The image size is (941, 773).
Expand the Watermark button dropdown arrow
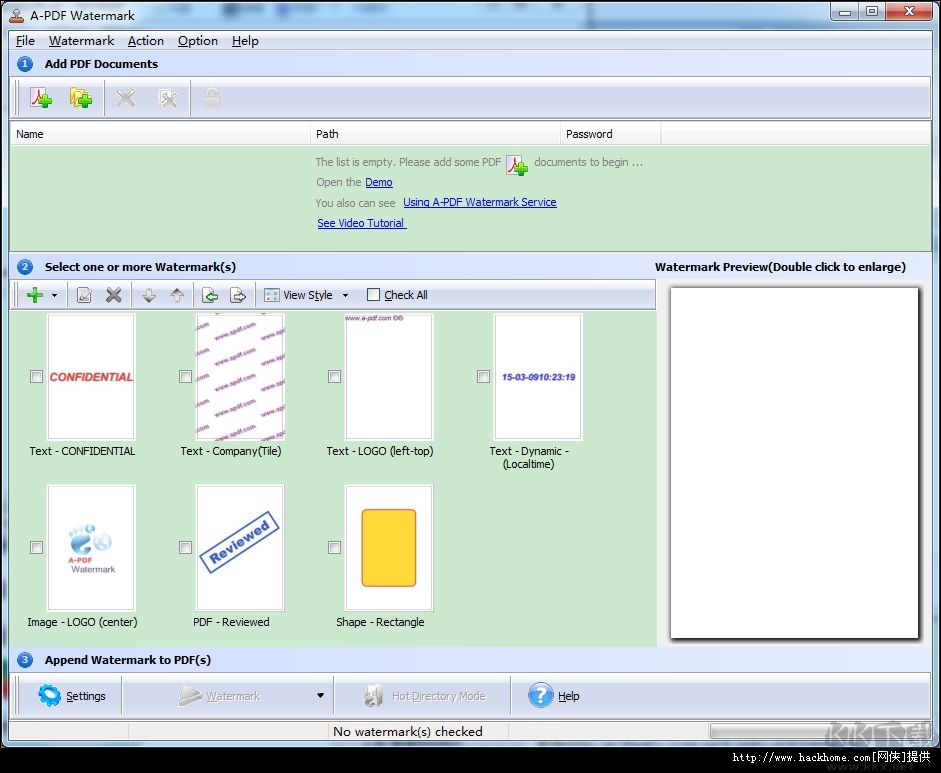click(x=320, y=696)
